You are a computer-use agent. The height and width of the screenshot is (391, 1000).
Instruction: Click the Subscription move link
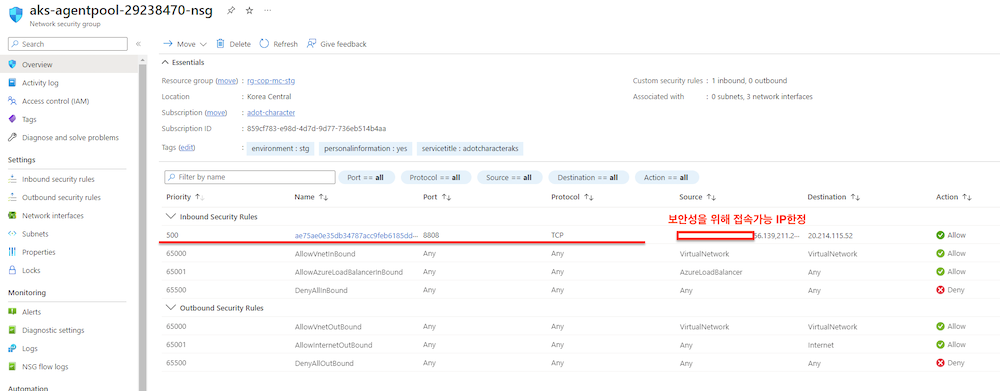pyautogui.click(x=216, y=112)
